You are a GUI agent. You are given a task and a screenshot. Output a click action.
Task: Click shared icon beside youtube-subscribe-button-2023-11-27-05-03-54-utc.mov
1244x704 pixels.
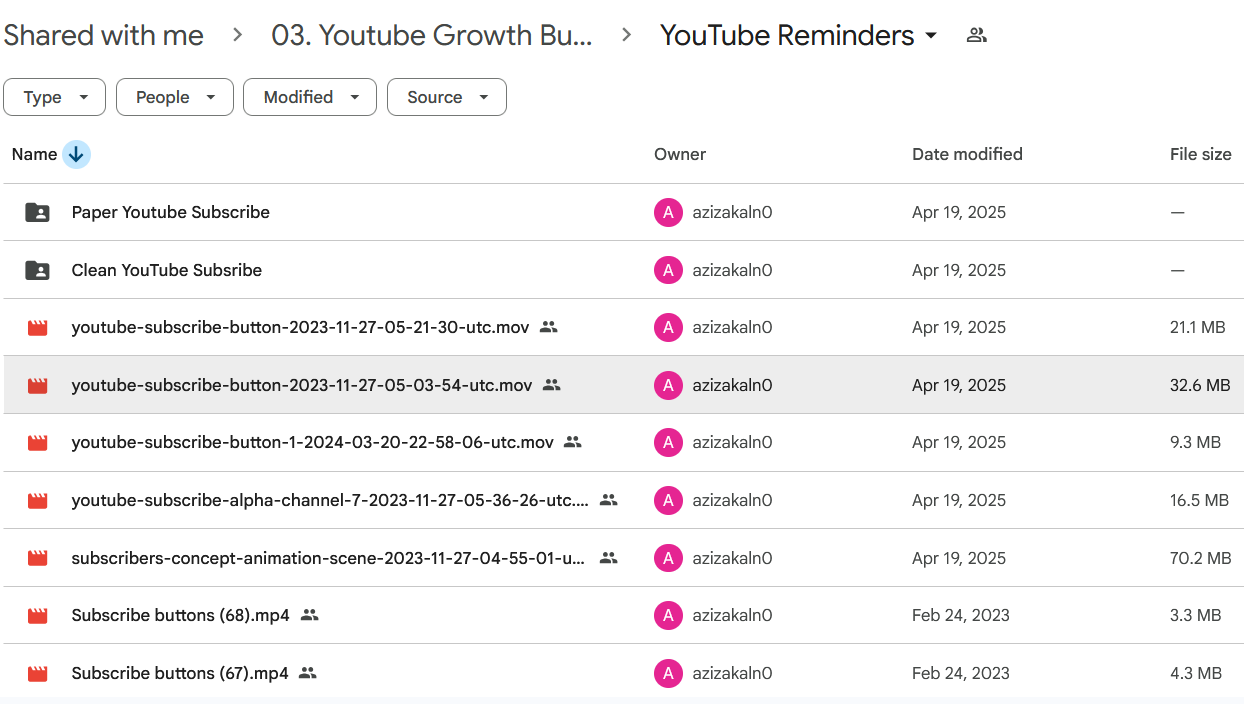click(551, 385)
